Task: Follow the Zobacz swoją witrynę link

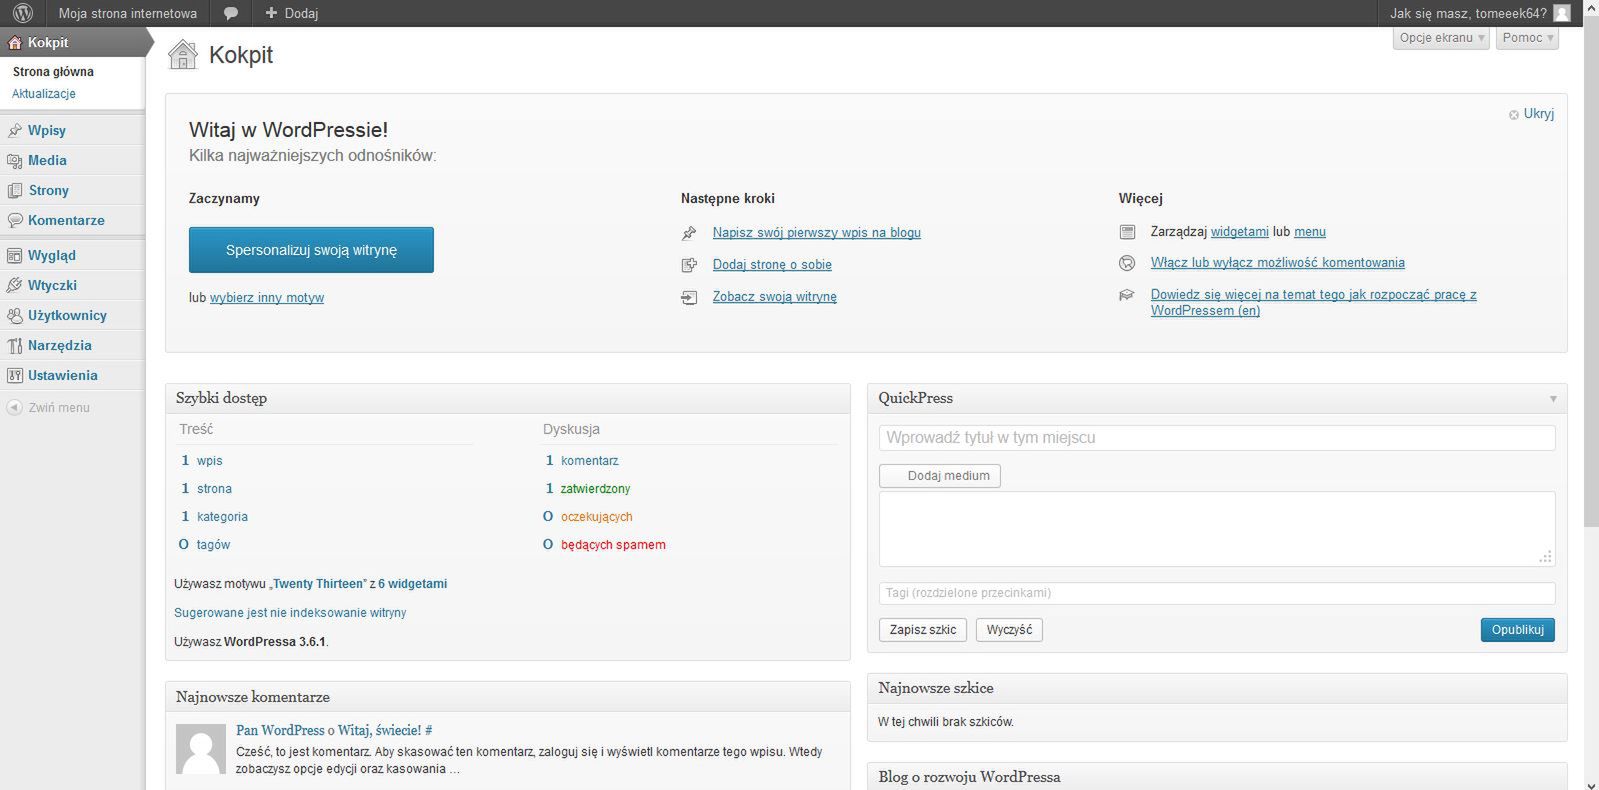Action: pyautogui.click(x=775, y=297)
